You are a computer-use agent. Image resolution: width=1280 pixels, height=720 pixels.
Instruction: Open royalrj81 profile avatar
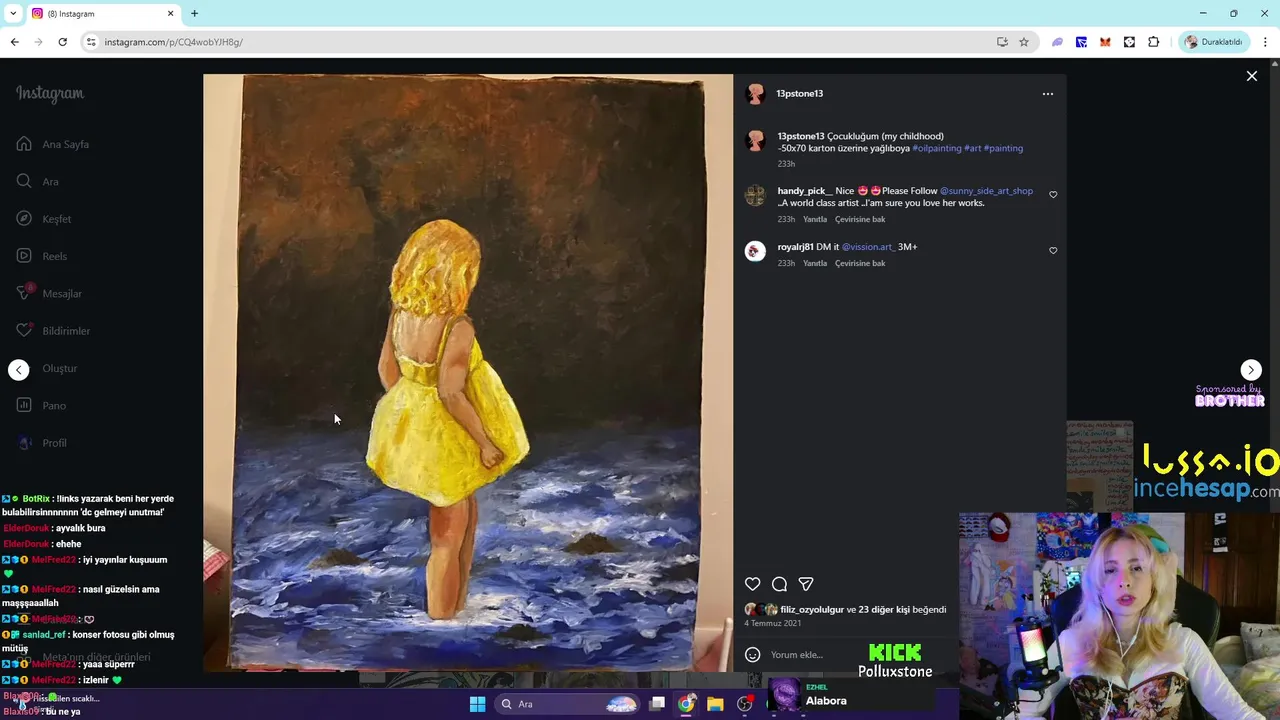(x=755, y=251)
